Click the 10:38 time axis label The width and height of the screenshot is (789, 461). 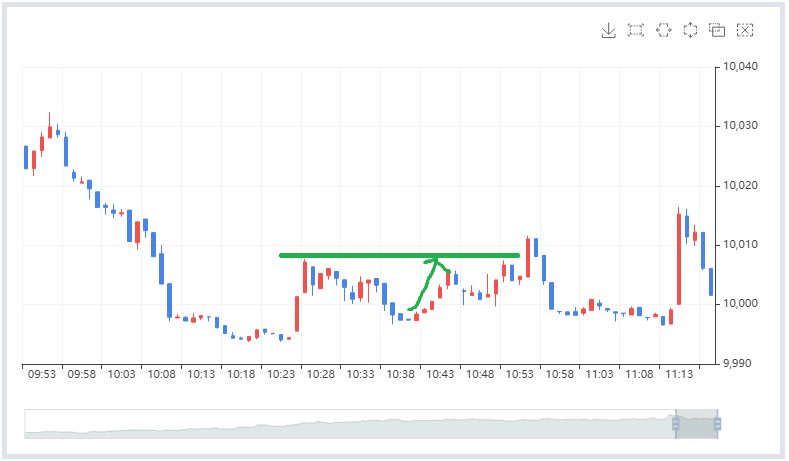[401, 374]
